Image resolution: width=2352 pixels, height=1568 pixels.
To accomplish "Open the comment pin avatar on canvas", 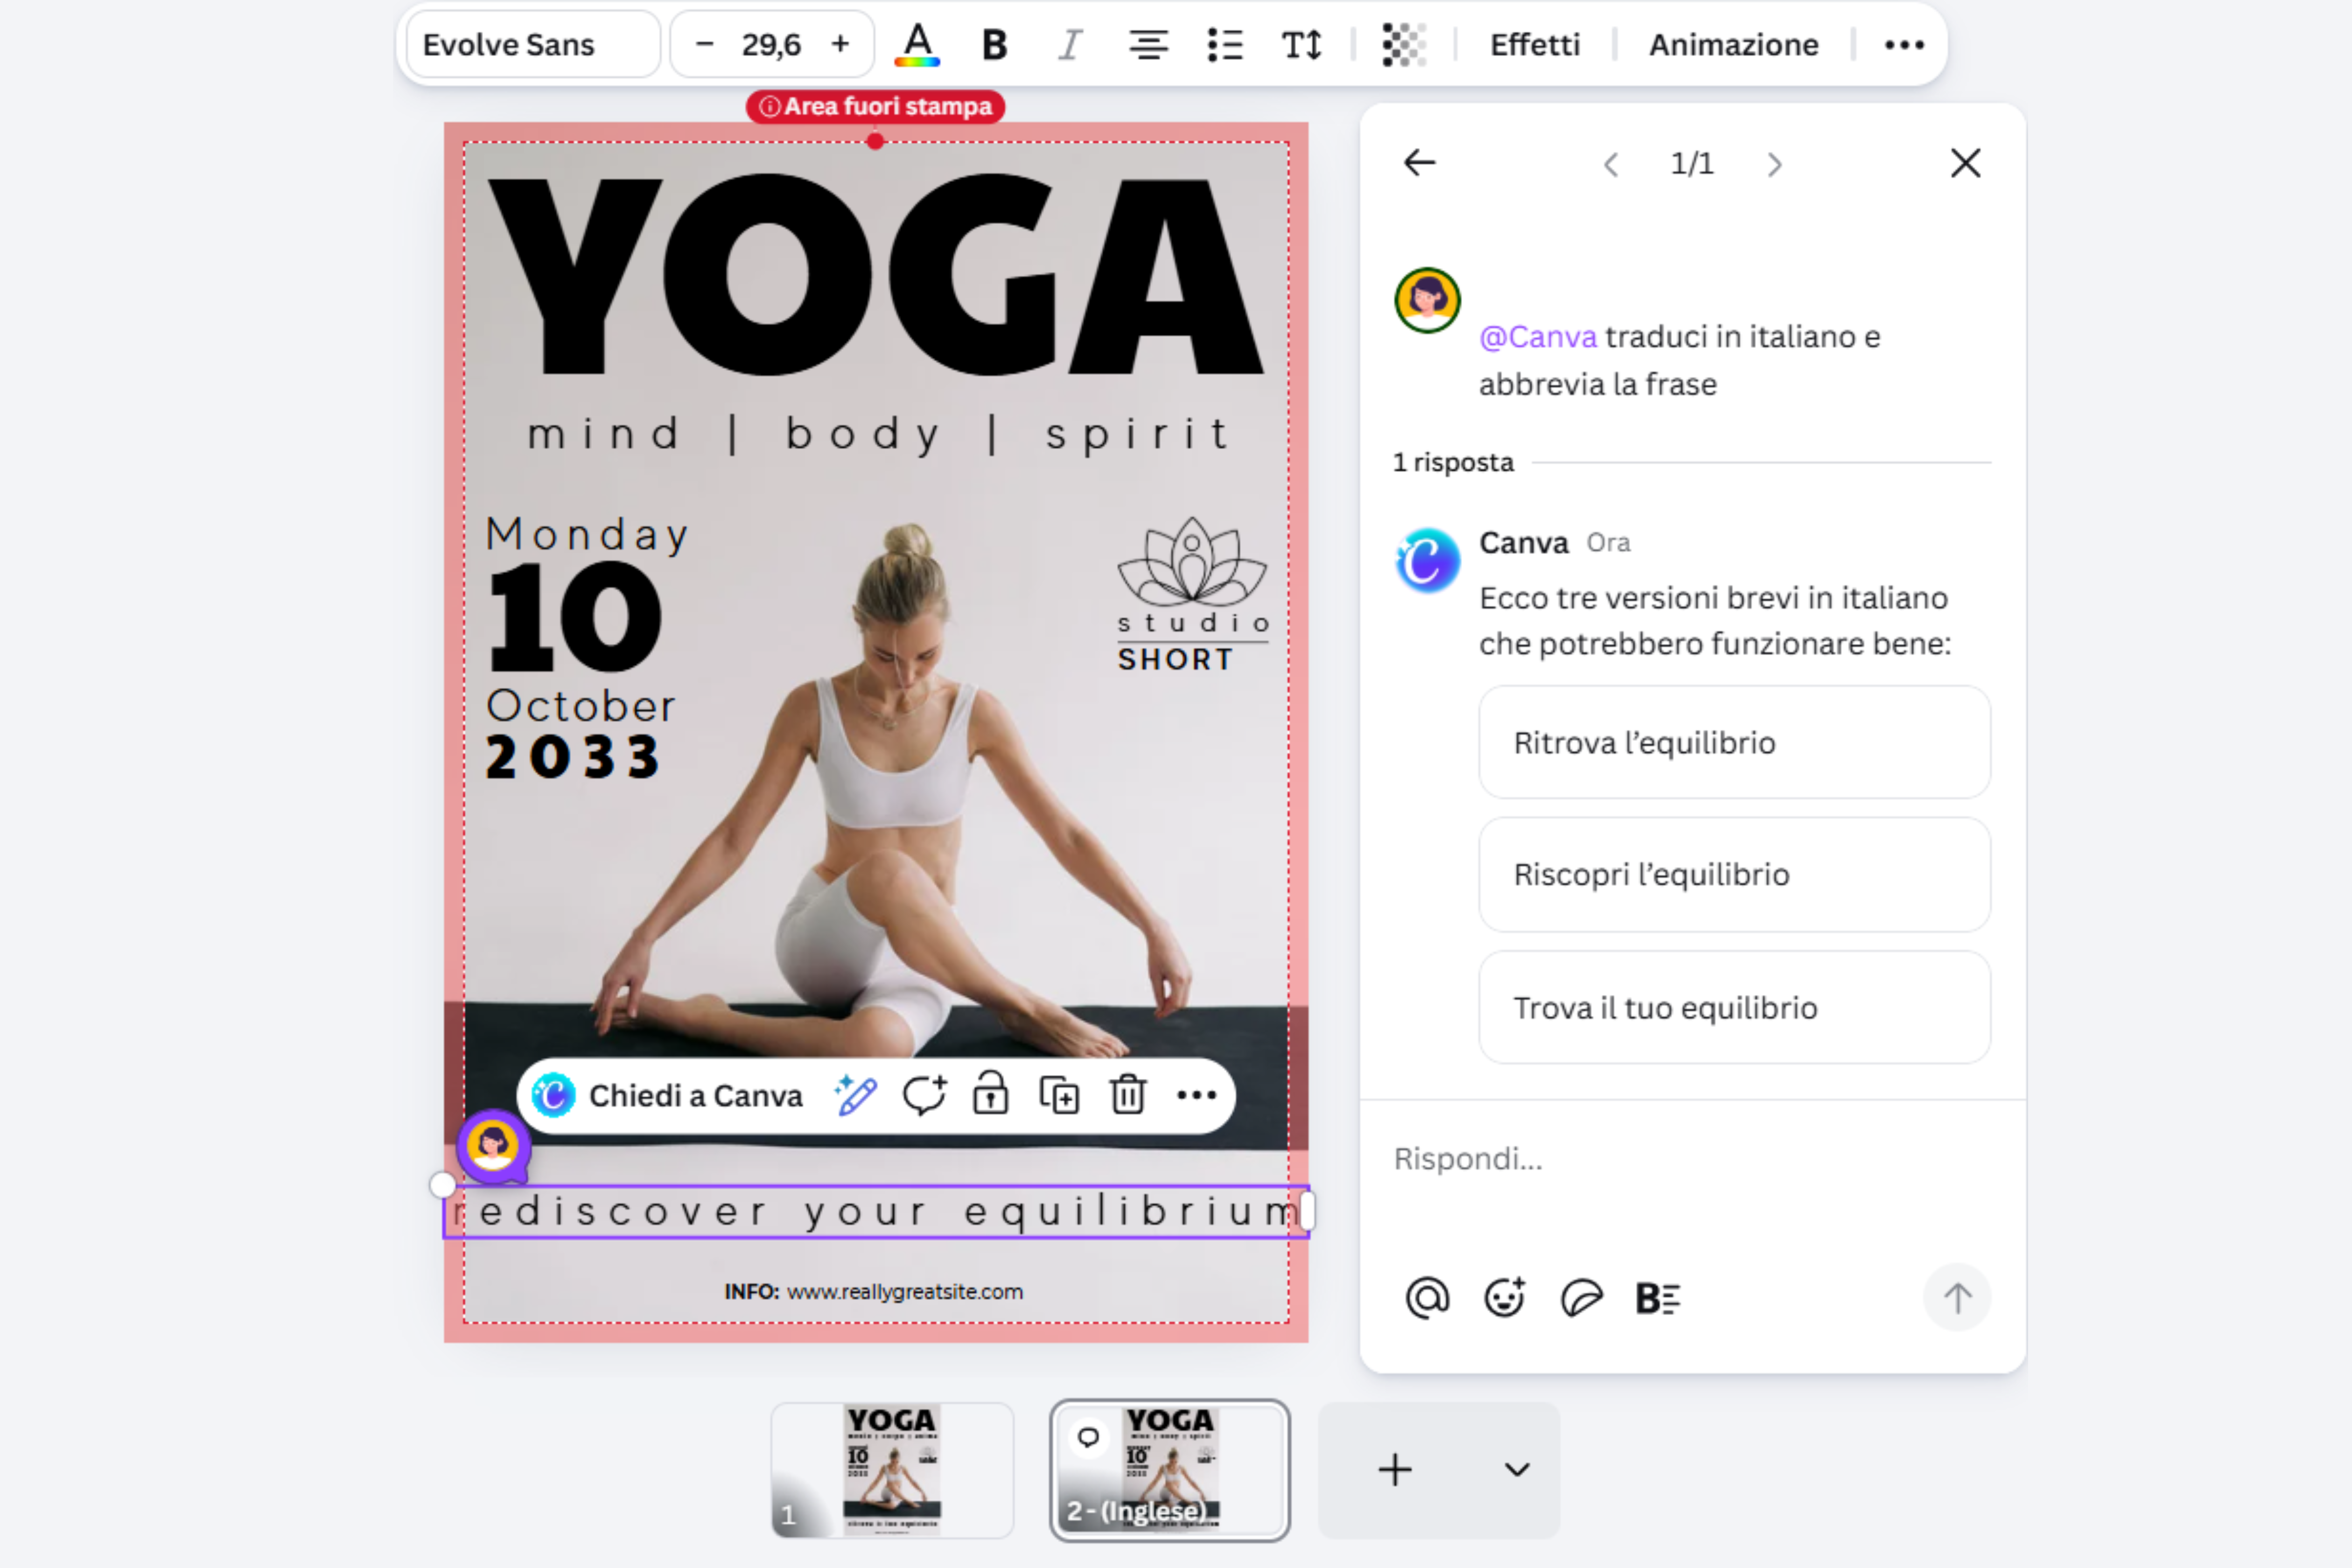I will coord(493,1146).
